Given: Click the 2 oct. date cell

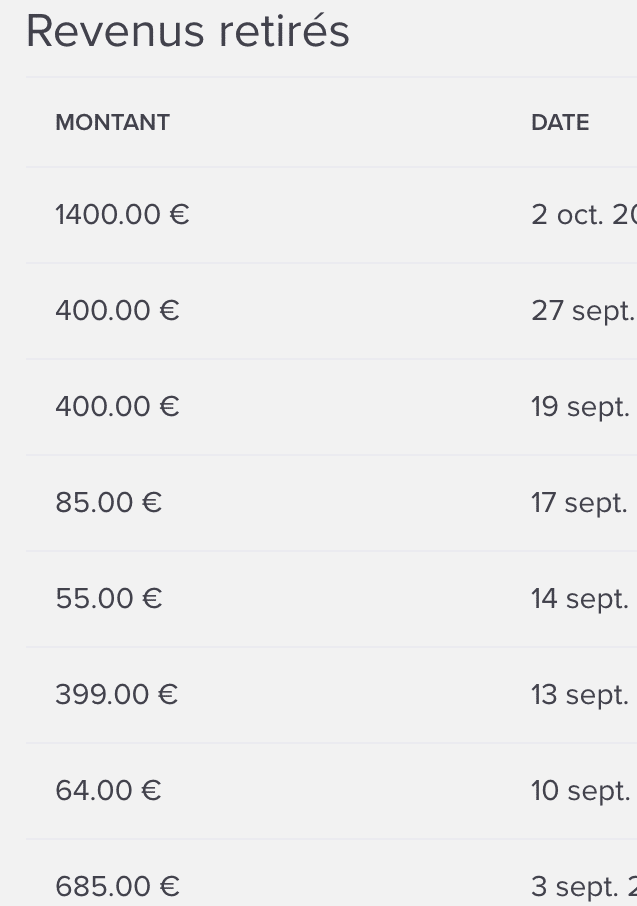Looking at the screenshot, I should 583,215.
